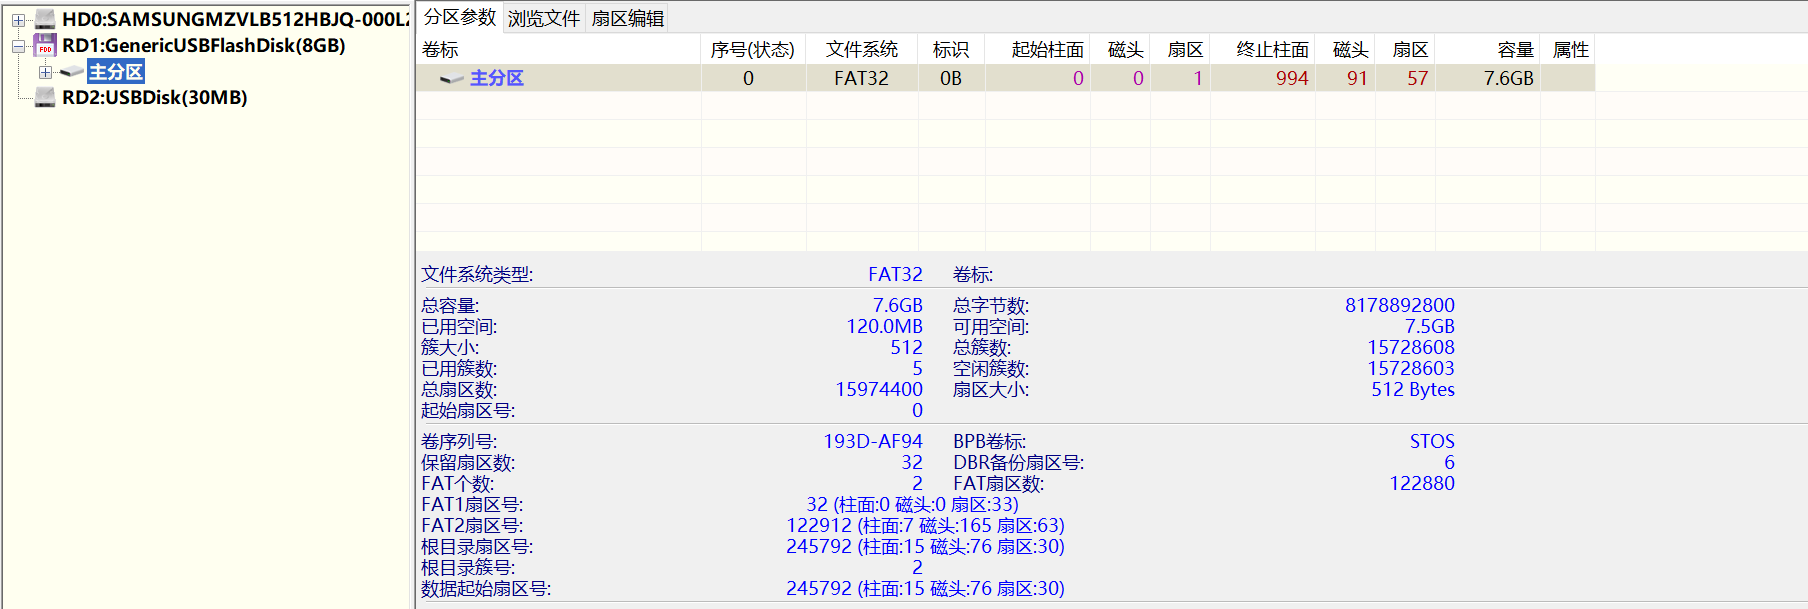Select RD1:GenericUSBFlashDisk(8GB) in tree
Image resolution: width=1808 pixels, height=609 pixels.
(x=204, y=45)
